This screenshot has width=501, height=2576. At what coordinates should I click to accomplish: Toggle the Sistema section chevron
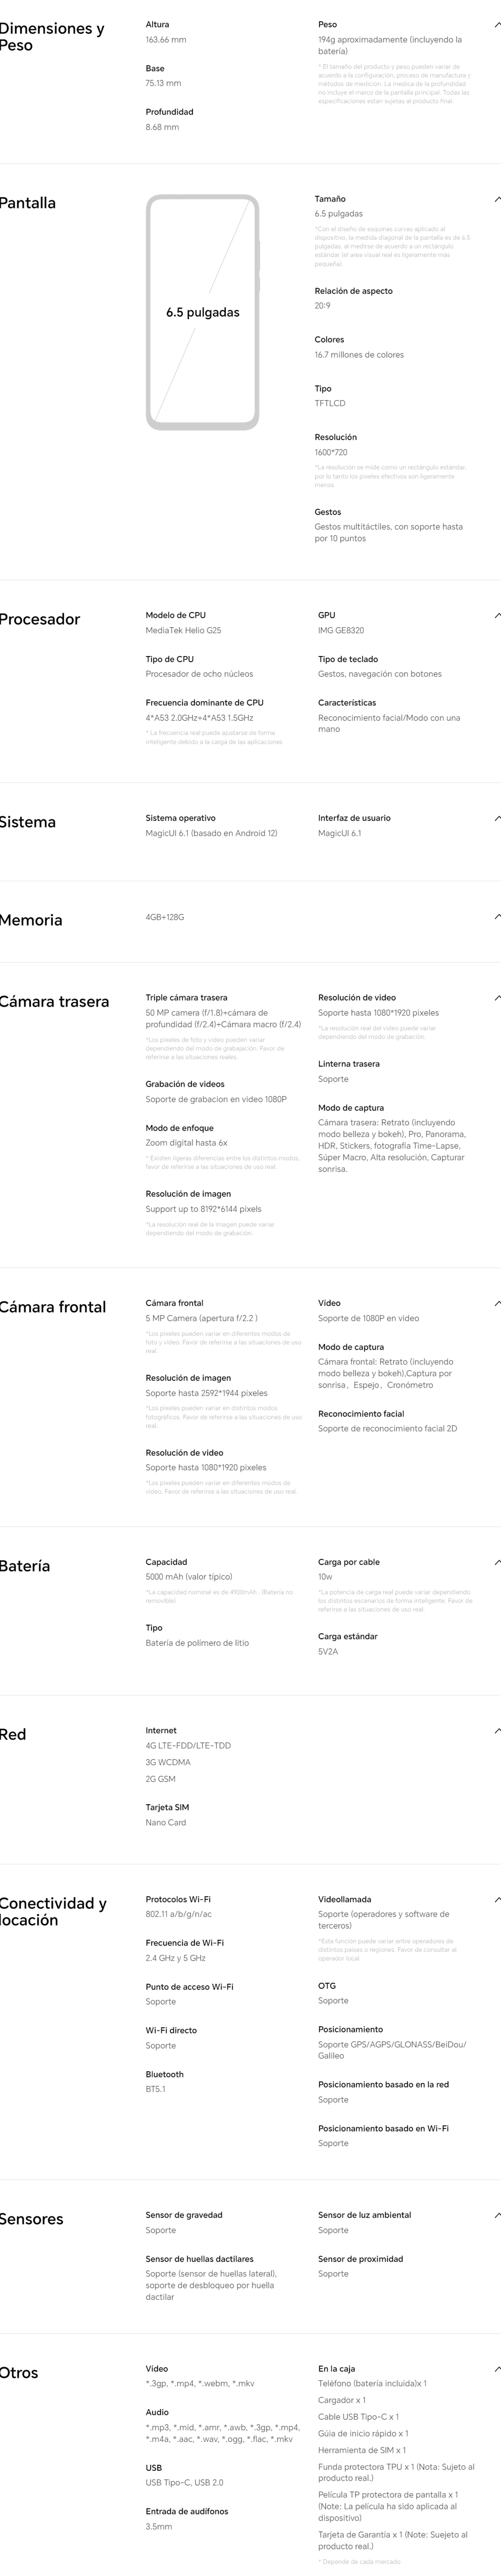pos(496,819)
